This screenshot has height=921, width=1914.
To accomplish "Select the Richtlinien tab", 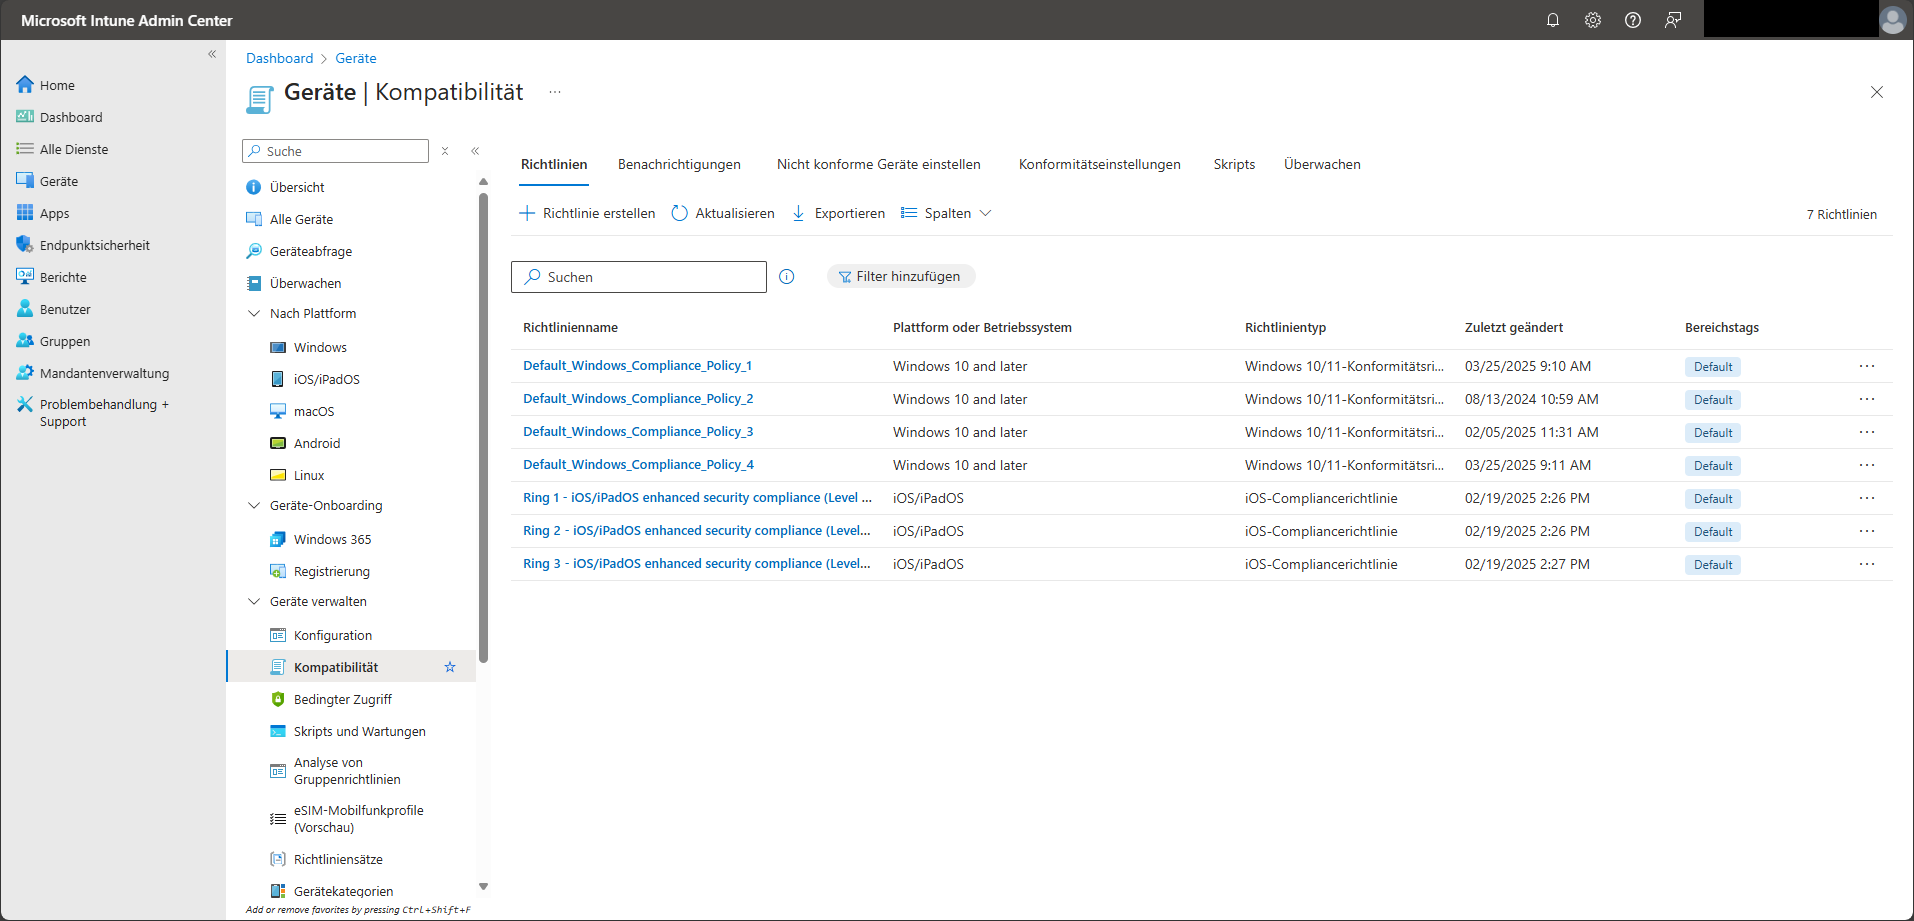I will coord(554,164).
